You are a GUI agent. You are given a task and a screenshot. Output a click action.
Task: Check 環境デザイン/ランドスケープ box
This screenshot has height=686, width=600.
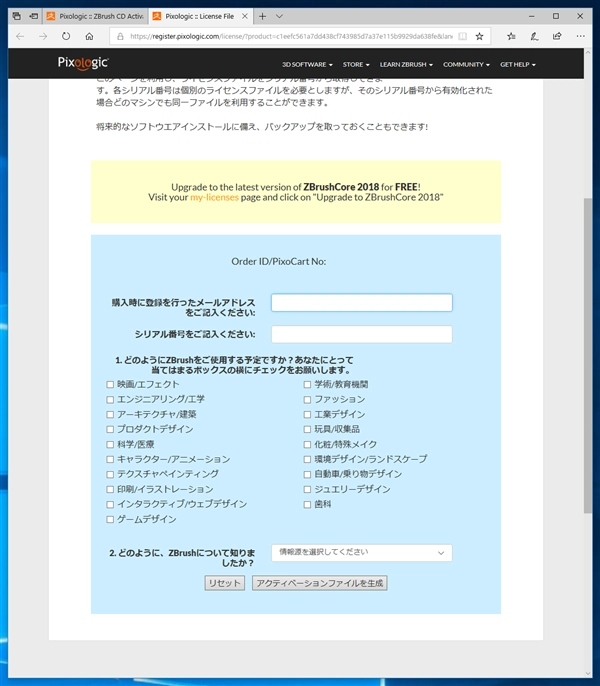point(307,459)
